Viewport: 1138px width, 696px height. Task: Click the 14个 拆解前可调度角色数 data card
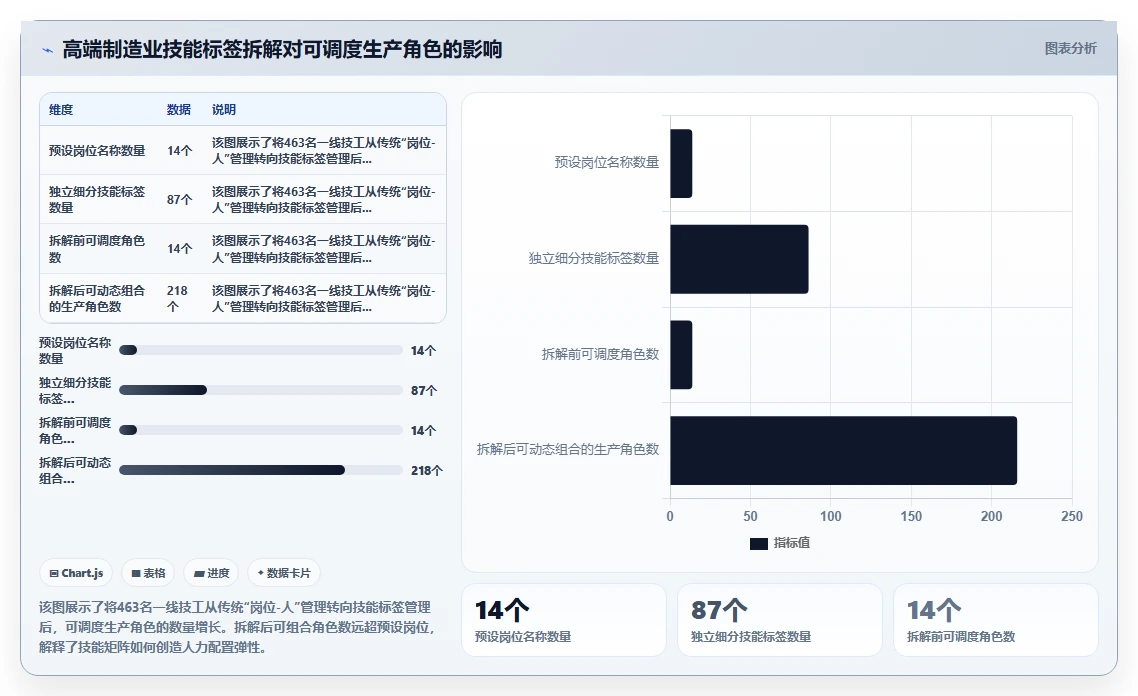coord(996,621)
